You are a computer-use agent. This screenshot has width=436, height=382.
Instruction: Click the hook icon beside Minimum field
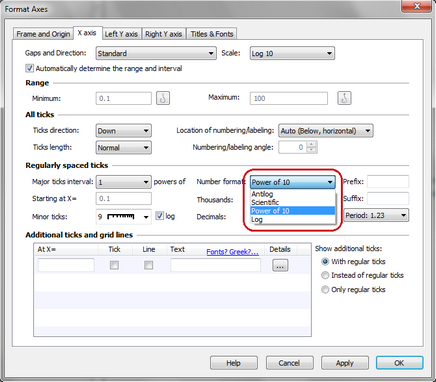(163, 98)
